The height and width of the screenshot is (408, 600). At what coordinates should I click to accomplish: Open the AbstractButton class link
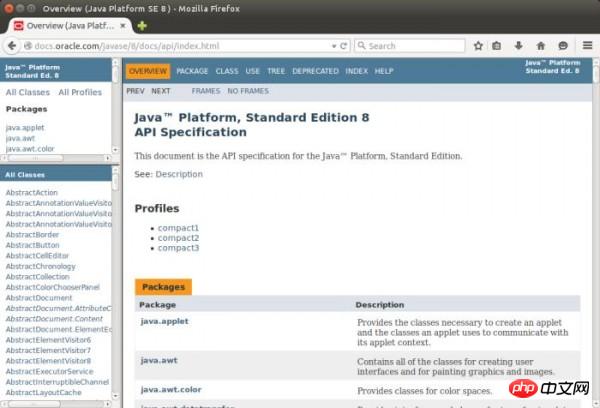click(x=33, y=245)
